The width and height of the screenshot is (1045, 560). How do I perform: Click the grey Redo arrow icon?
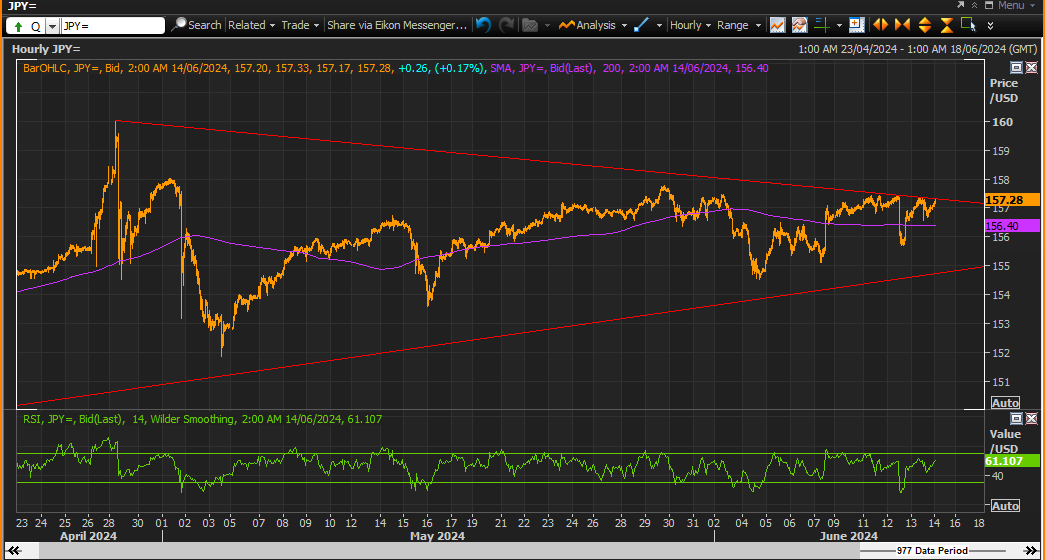pyautogui.click(x=507, y=25)
